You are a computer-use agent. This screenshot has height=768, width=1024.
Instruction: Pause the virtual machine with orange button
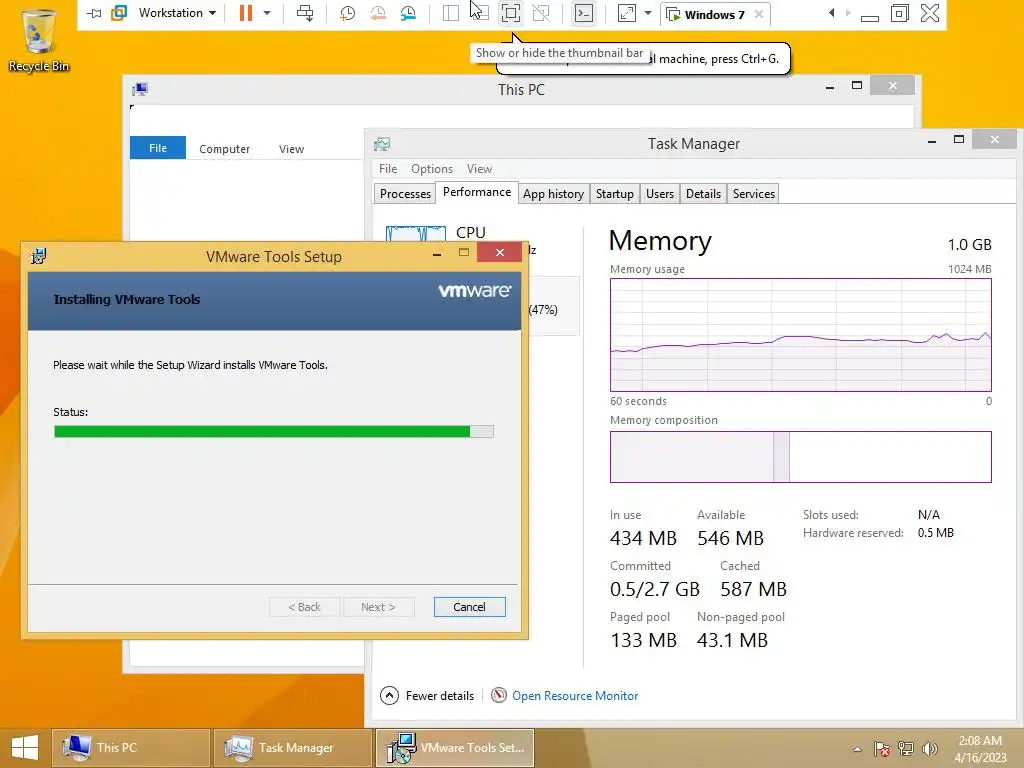[246, 13]
